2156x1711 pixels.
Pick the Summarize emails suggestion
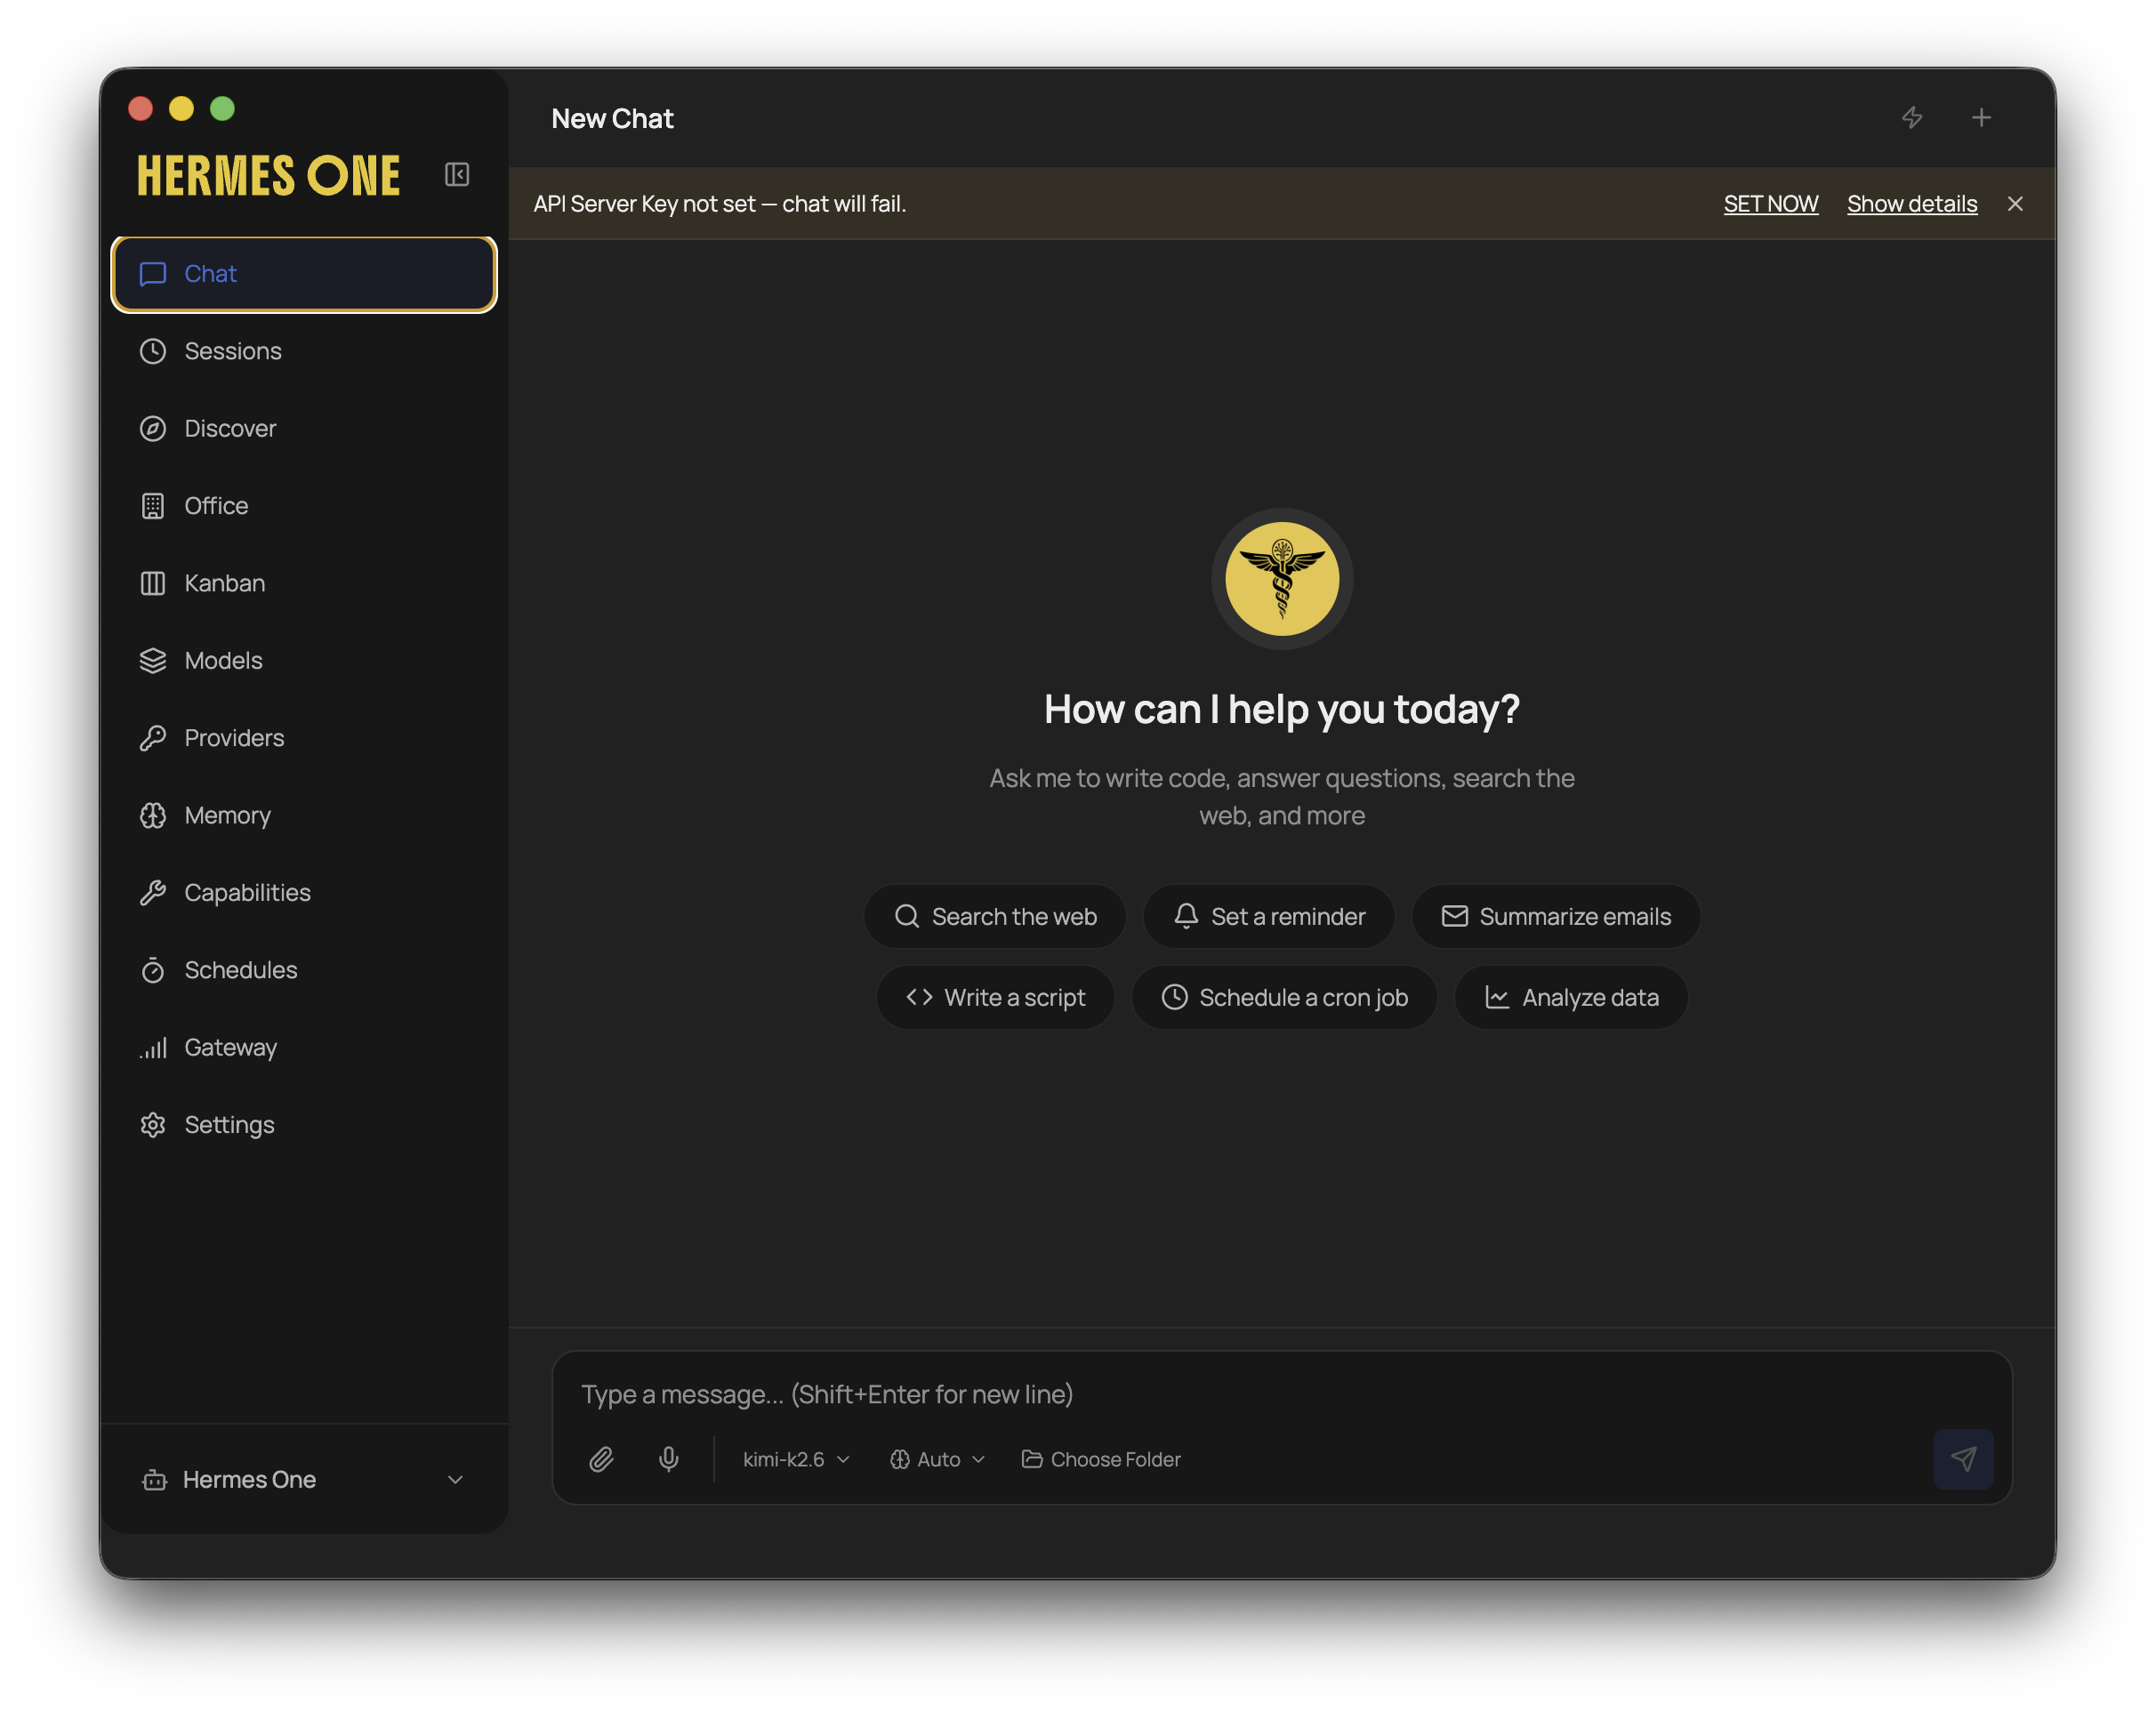(x=1555, y=917)
